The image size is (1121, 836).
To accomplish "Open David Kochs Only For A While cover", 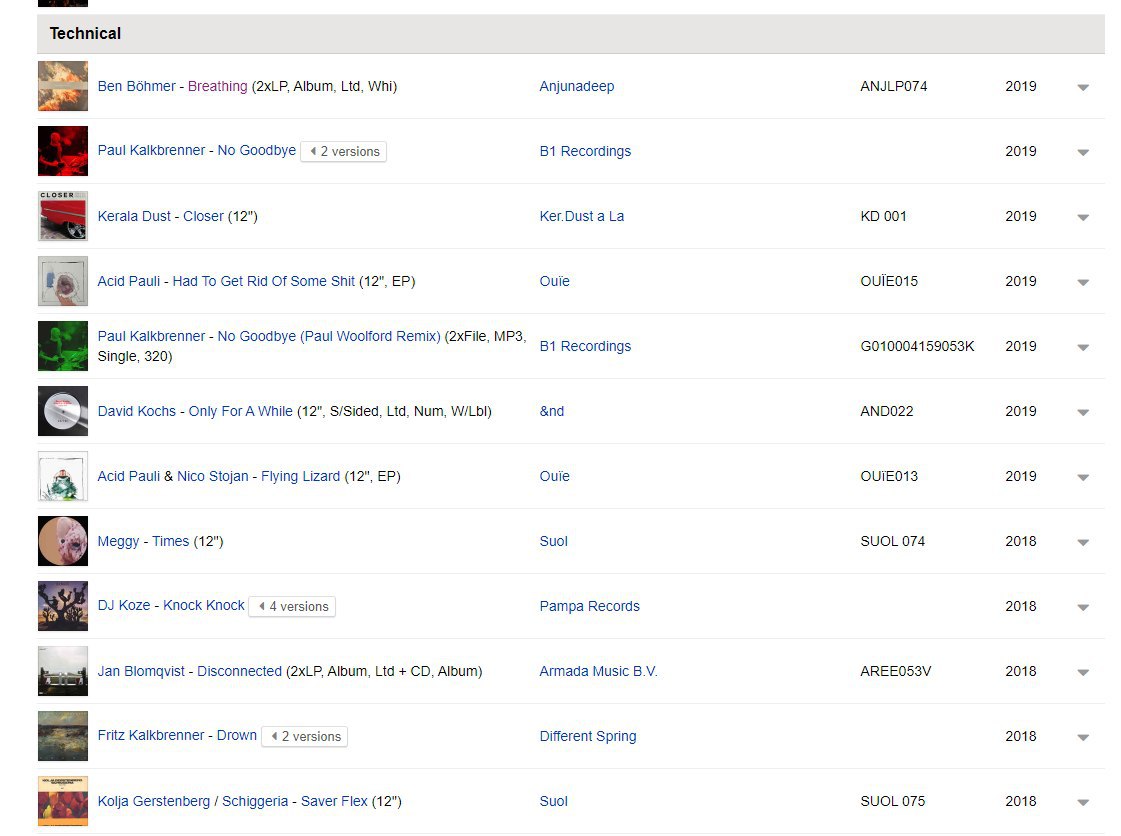I will [63, 412].
